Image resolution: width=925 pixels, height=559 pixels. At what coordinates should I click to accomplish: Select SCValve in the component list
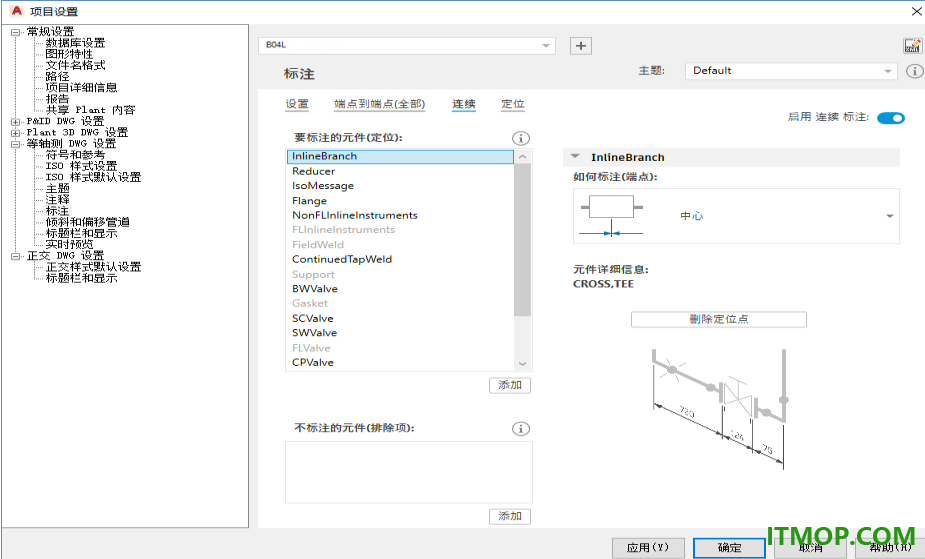401,318
